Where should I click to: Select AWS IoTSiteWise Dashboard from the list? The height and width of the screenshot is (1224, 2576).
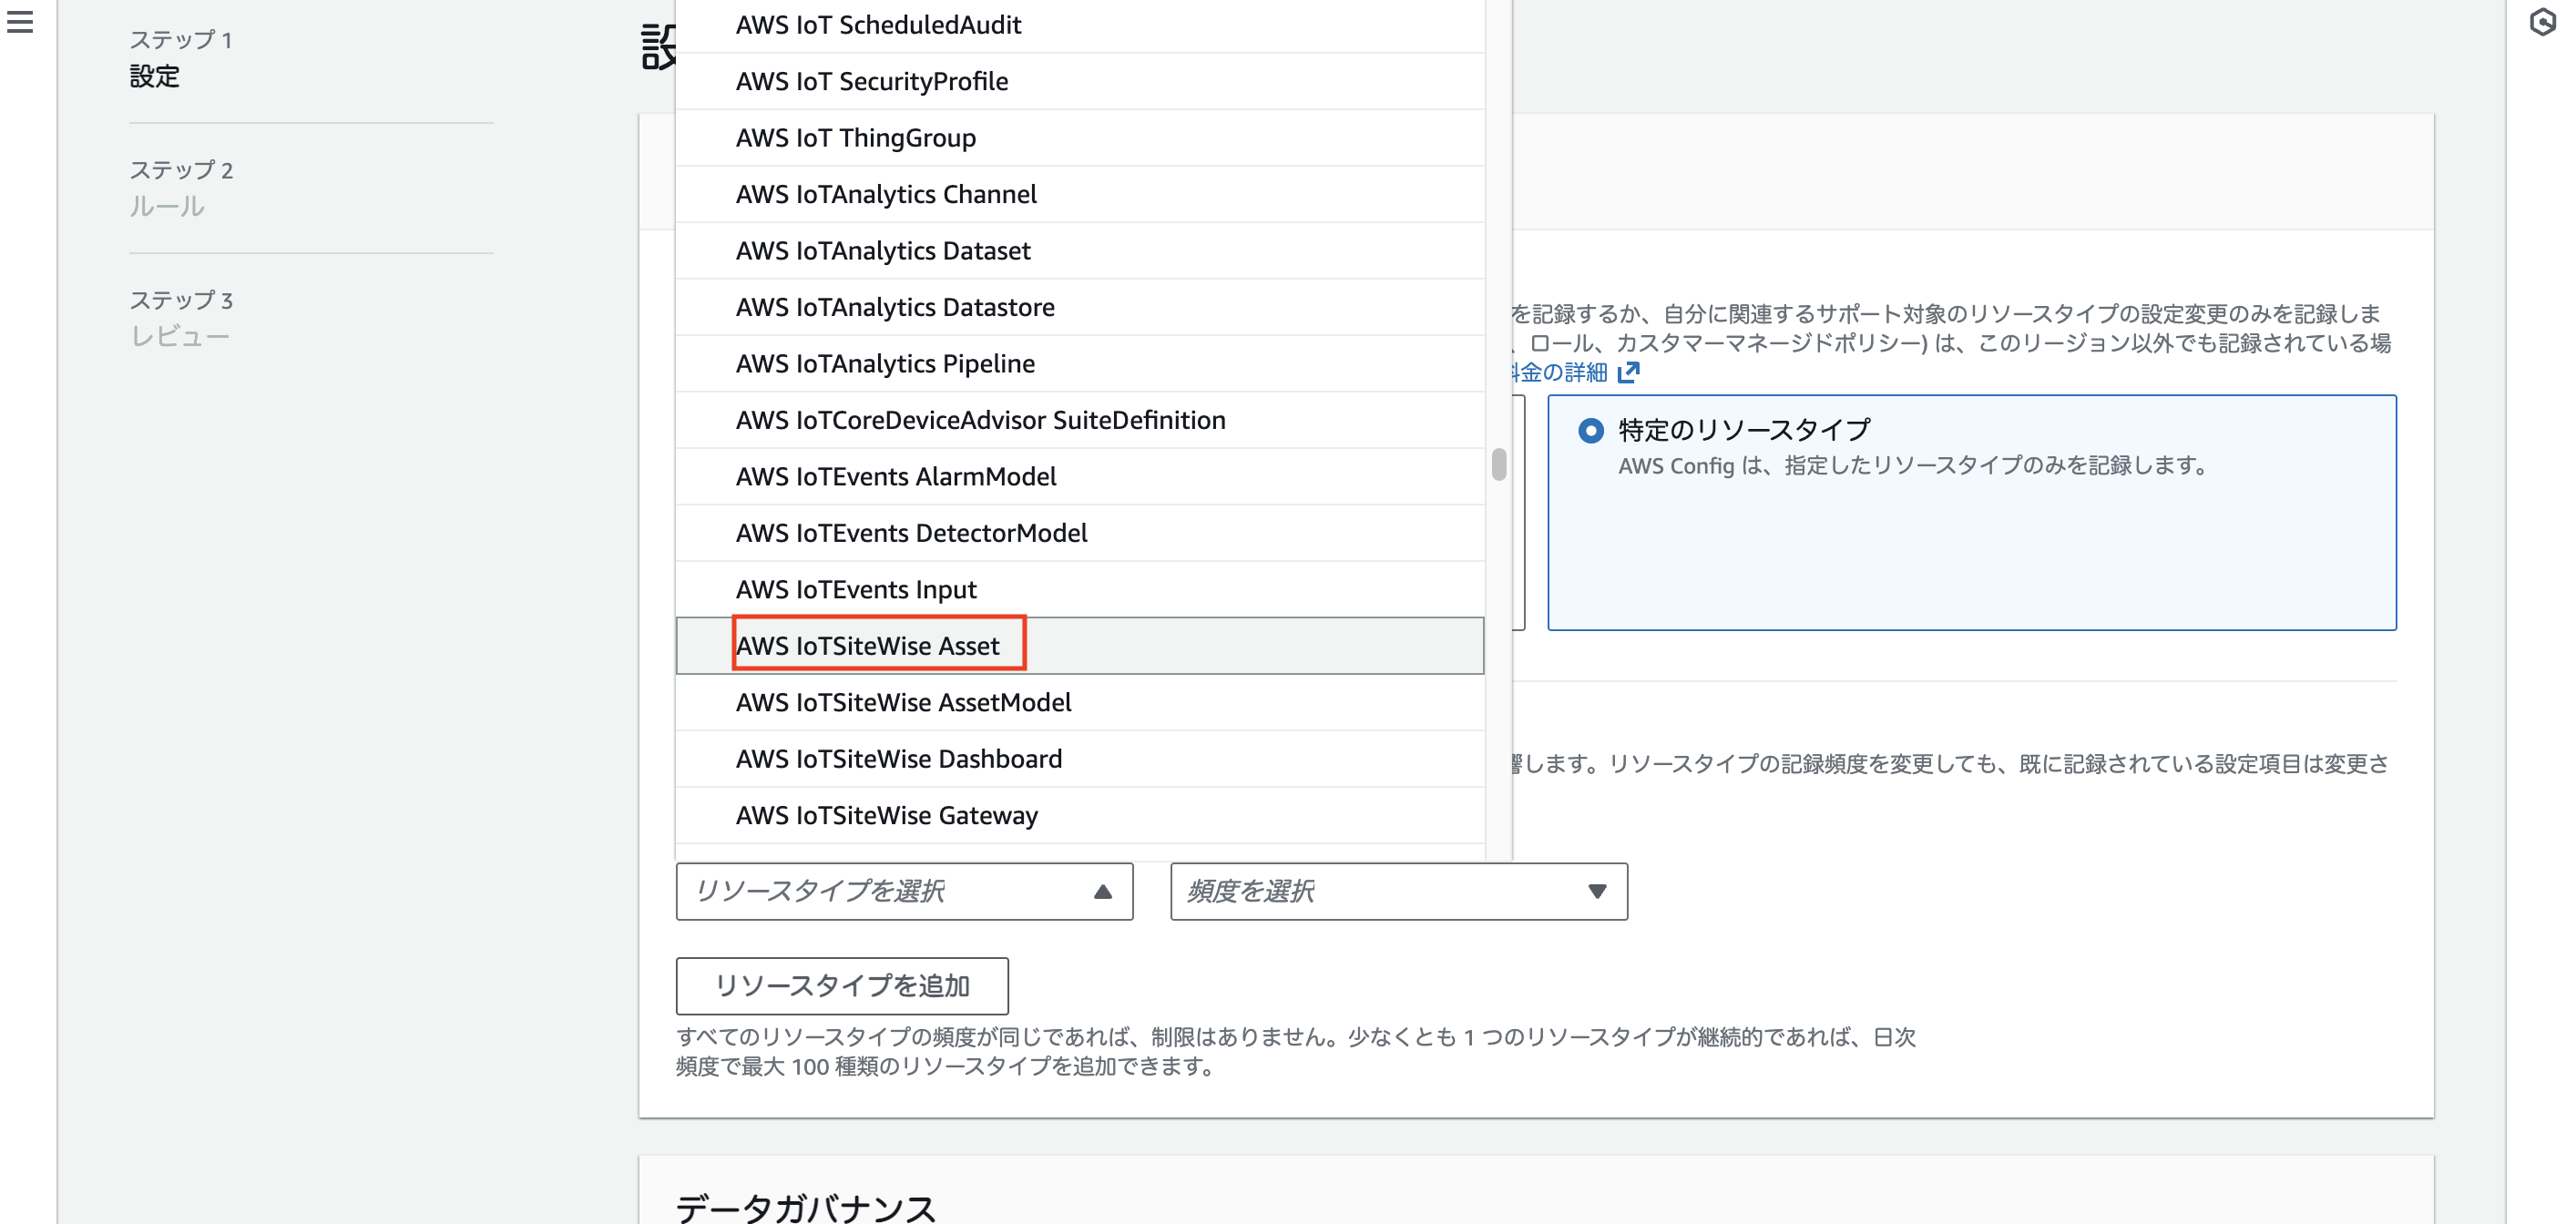[898, 758]
